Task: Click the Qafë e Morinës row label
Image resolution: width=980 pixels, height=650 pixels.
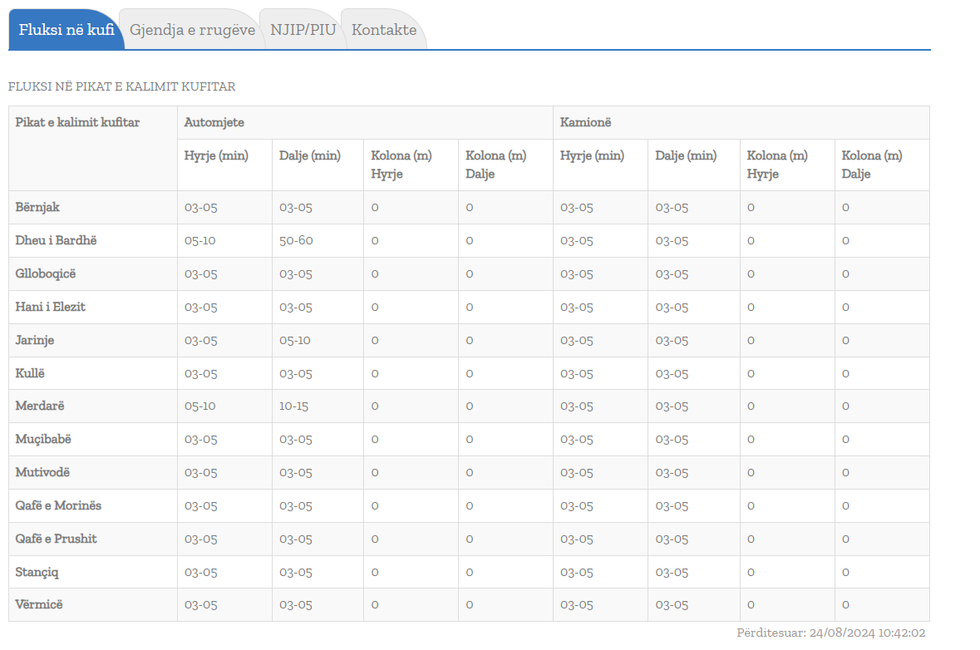Action: tap(58, 505)
